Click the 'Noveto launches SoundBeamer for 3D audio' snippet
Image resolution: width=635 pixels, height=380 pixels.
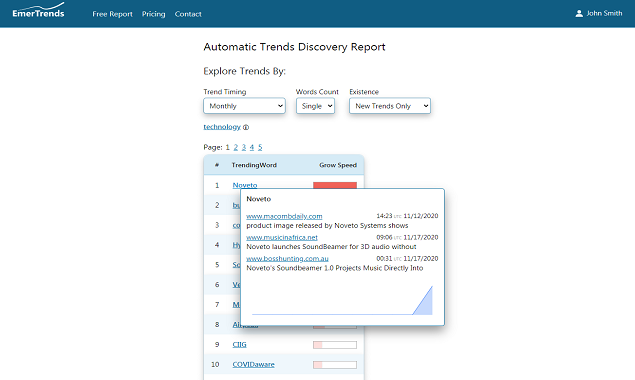[331, 246]
